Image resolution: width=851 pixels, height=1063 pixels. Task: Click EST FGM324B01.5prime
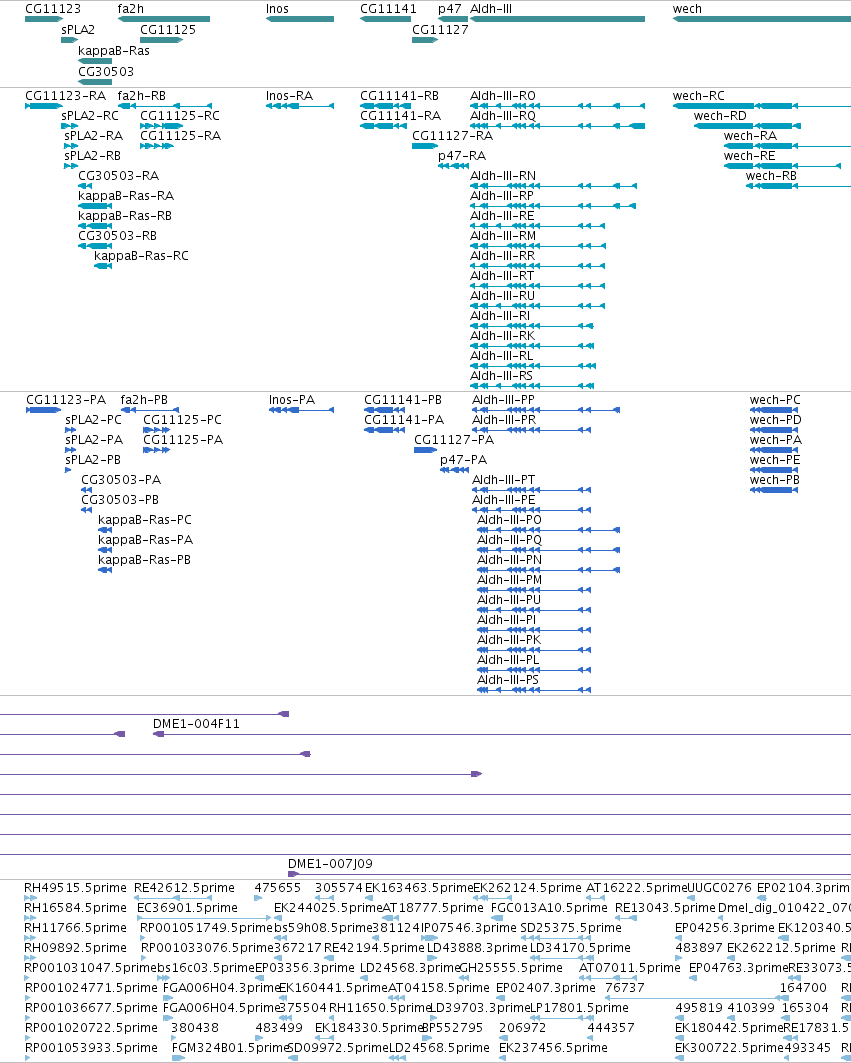(x=231, y=1048)
